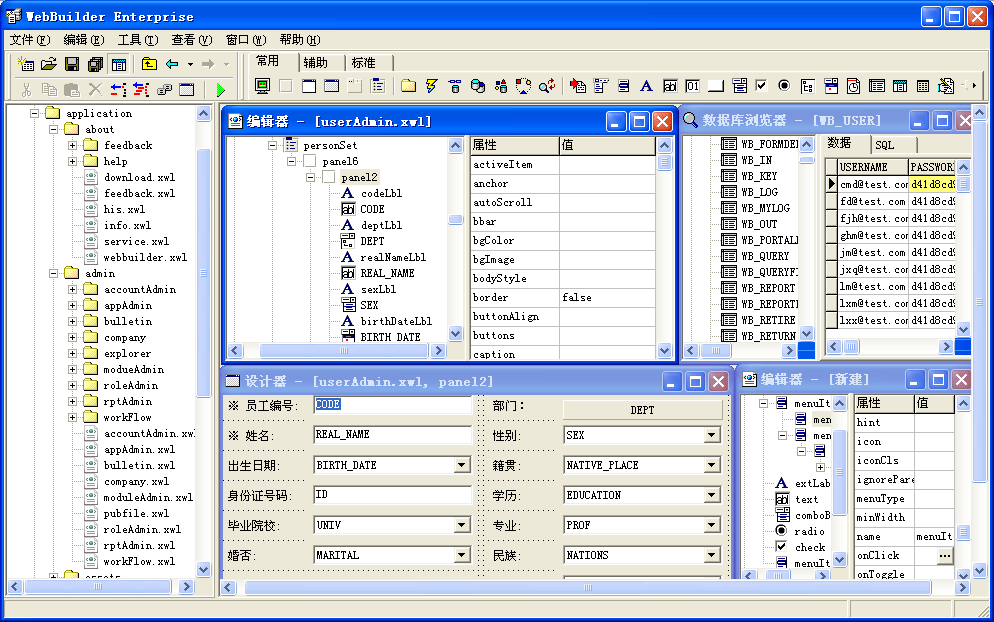
Task: Select the grid table component icon
Action: (923, 86)
